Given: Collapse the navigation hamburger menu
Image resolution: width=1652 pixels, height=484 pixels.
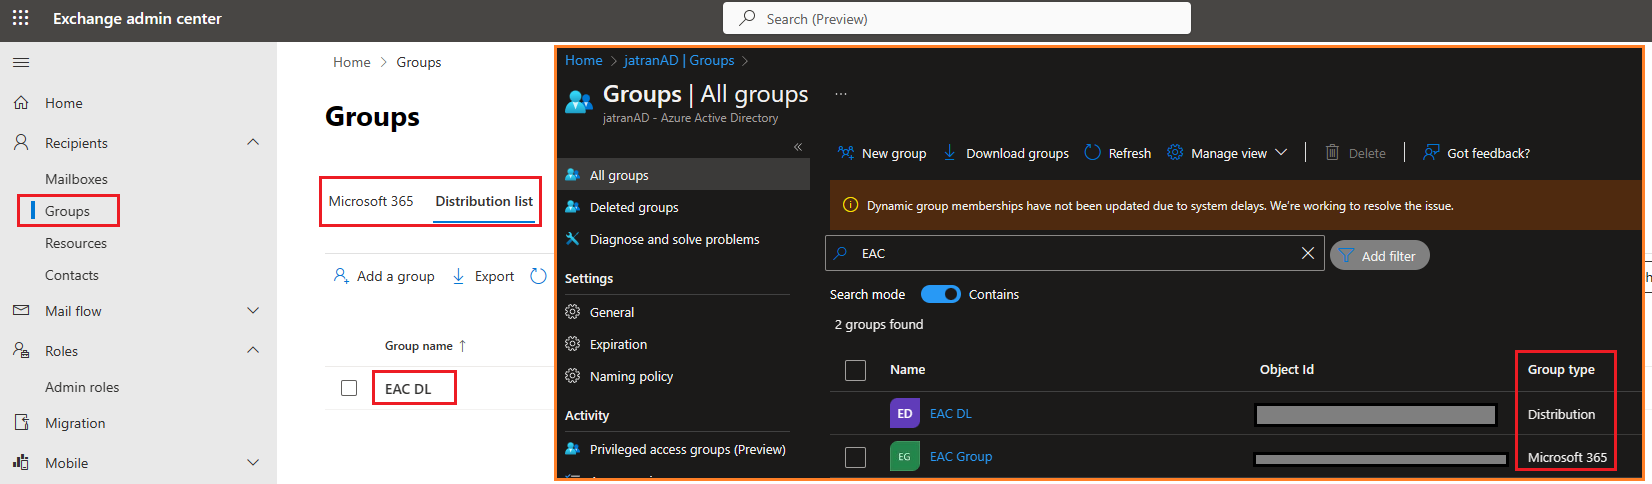Looking at the screenshot, I should point(21,62).
